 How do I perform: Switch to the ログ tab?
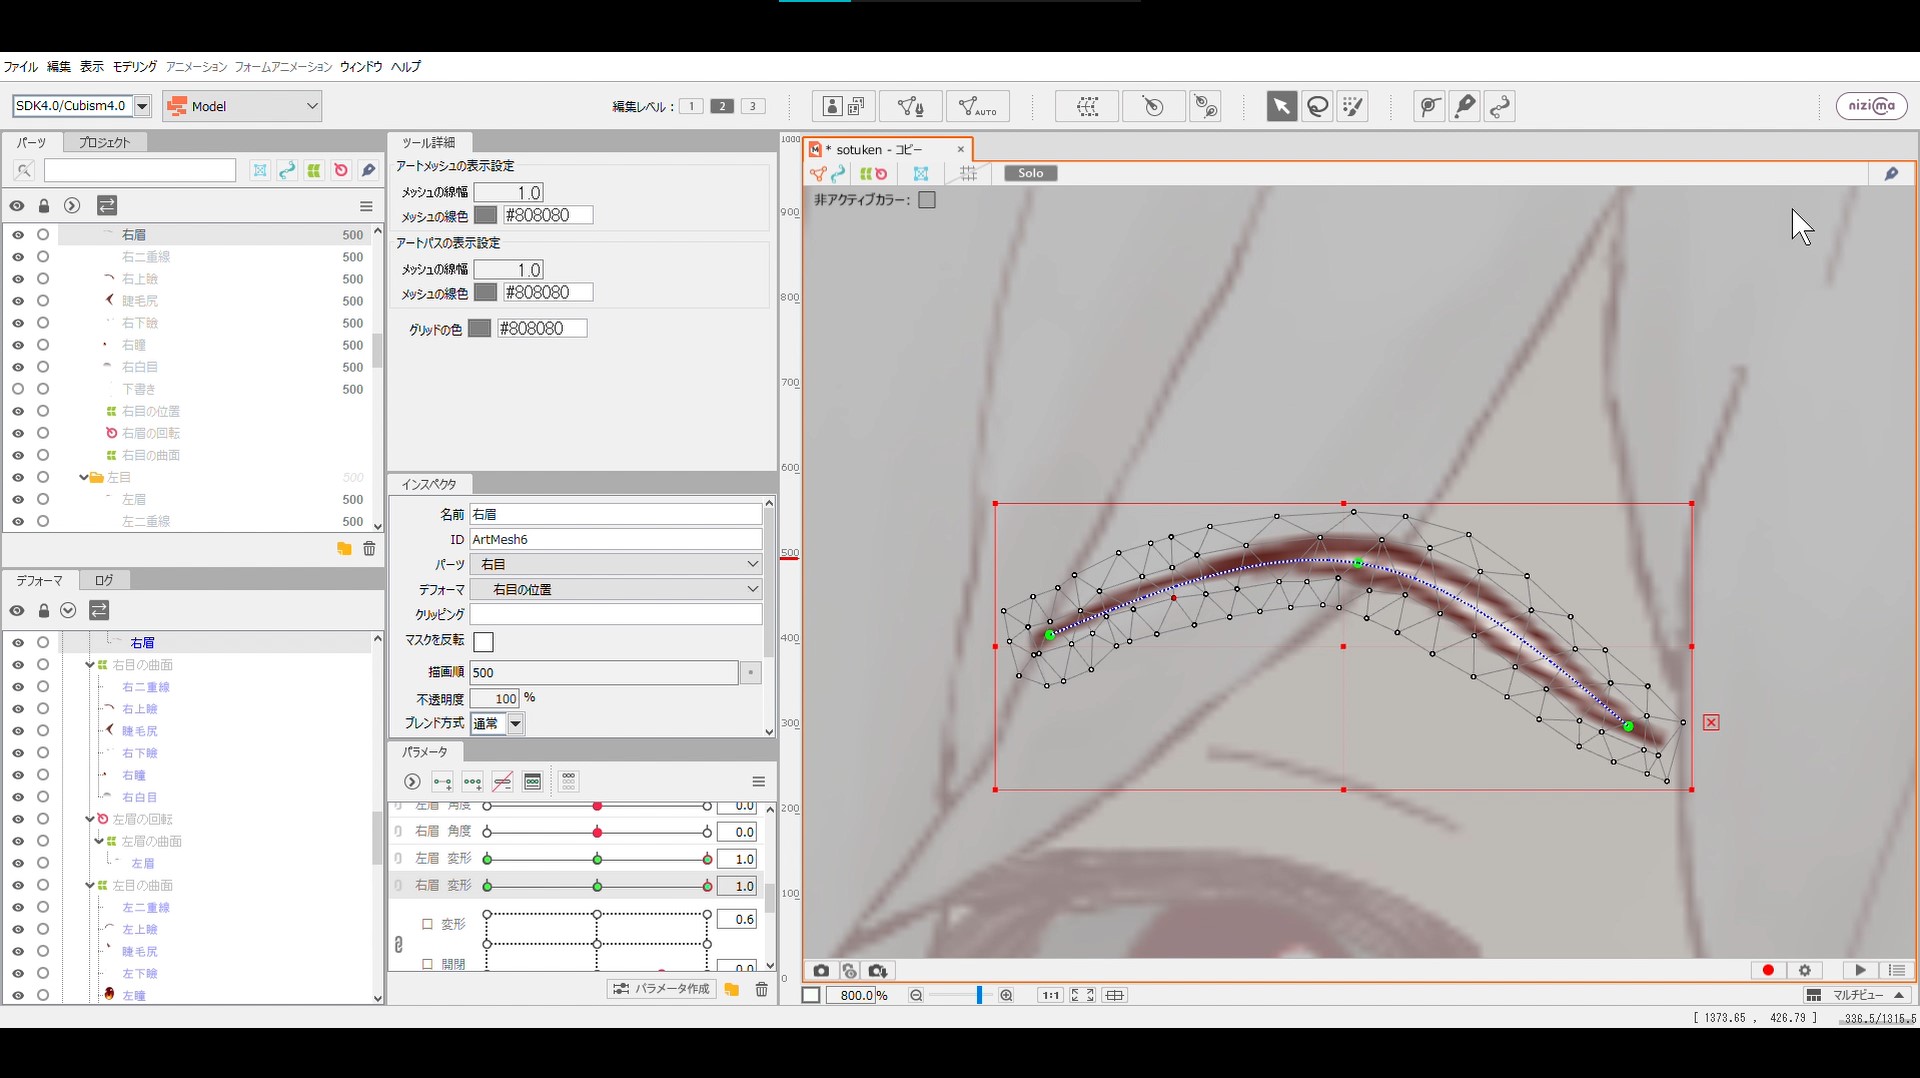(104, 580)
